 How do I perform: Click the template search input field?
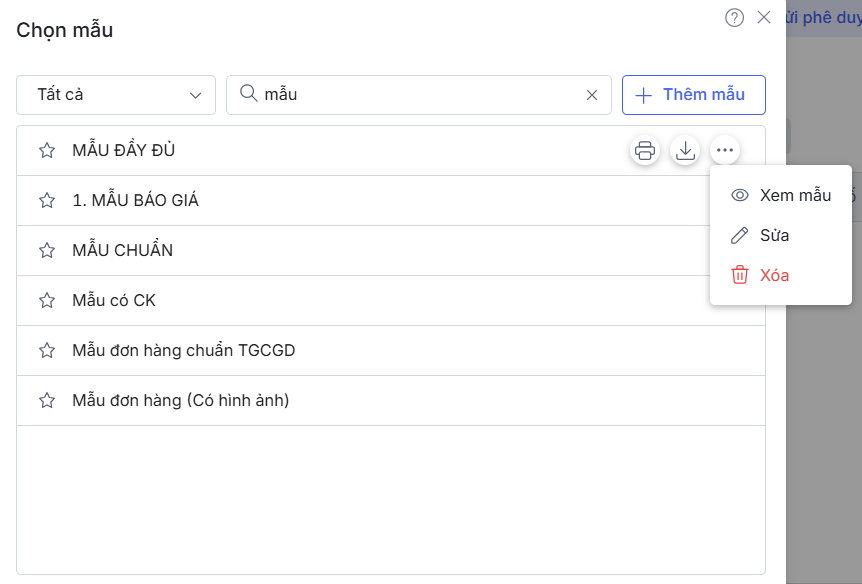click(420, 95)
